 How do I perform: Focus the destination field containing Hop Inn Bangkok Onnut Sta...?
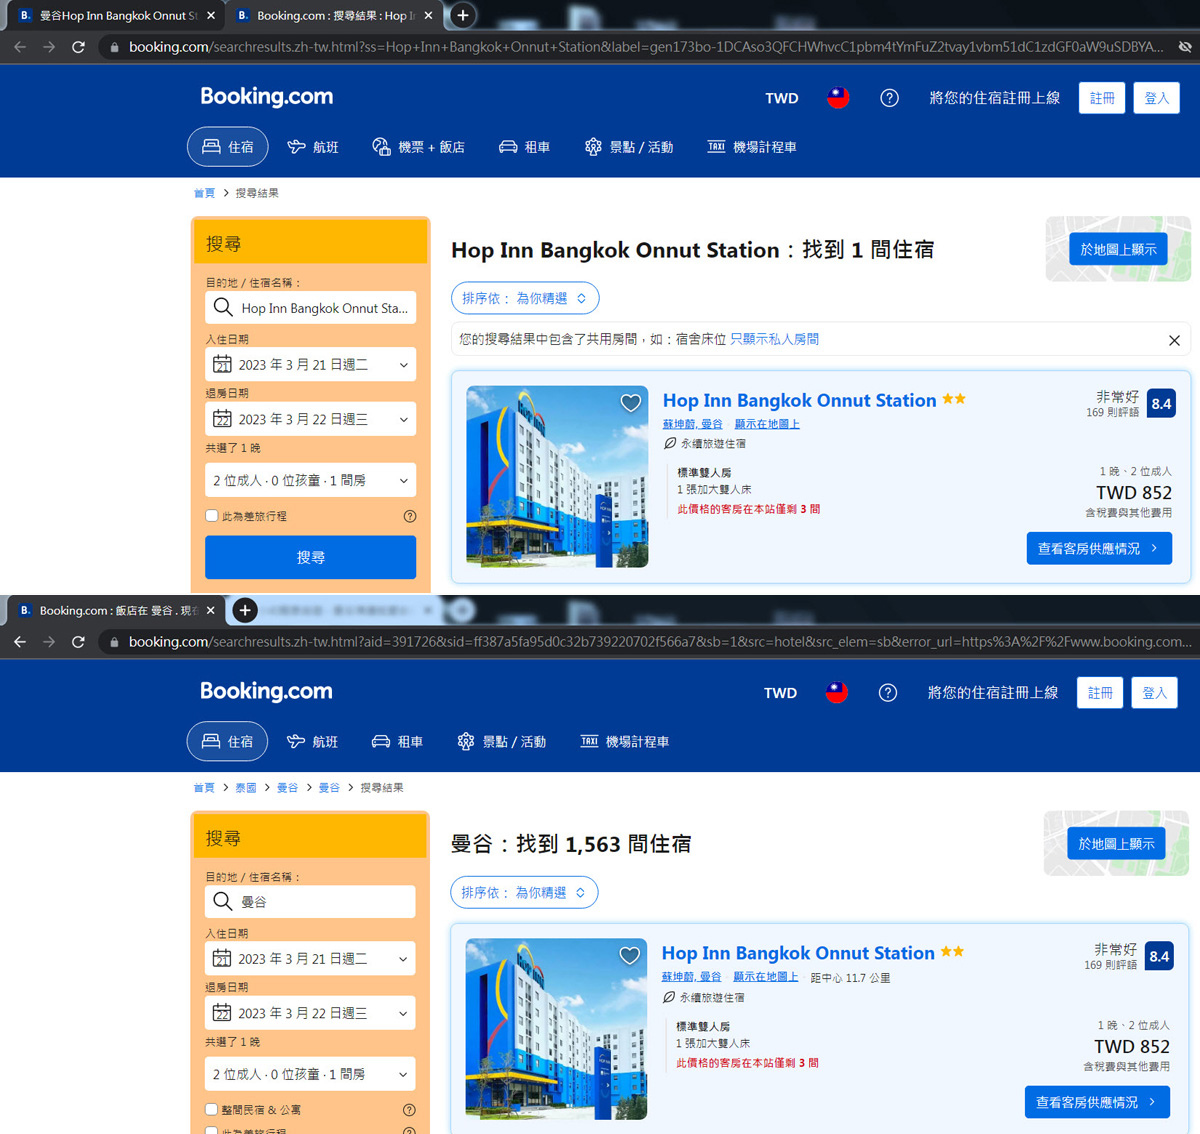click(310, 308)
